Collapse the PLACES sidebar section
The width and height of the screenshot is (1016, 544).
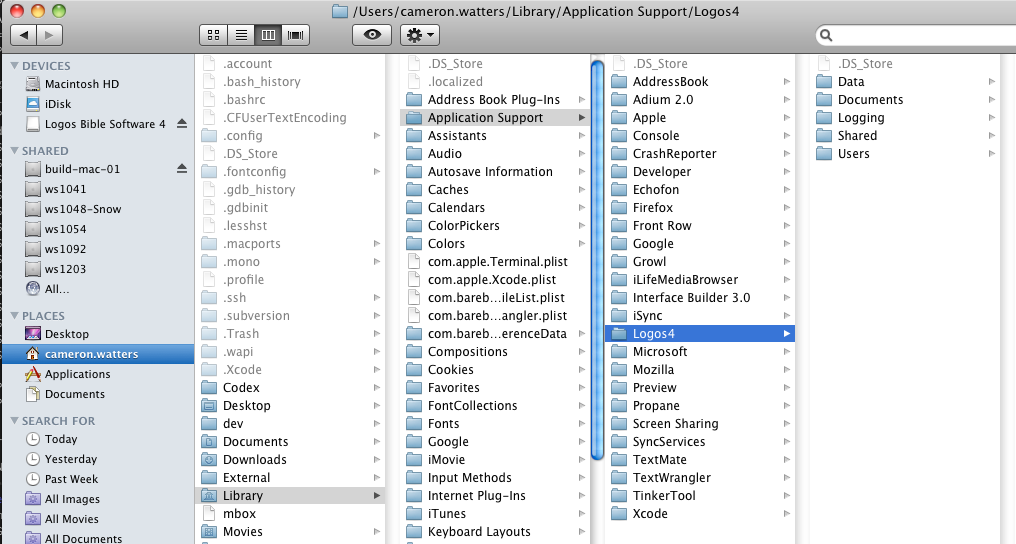pyautogui.click(x=14, y=315)
